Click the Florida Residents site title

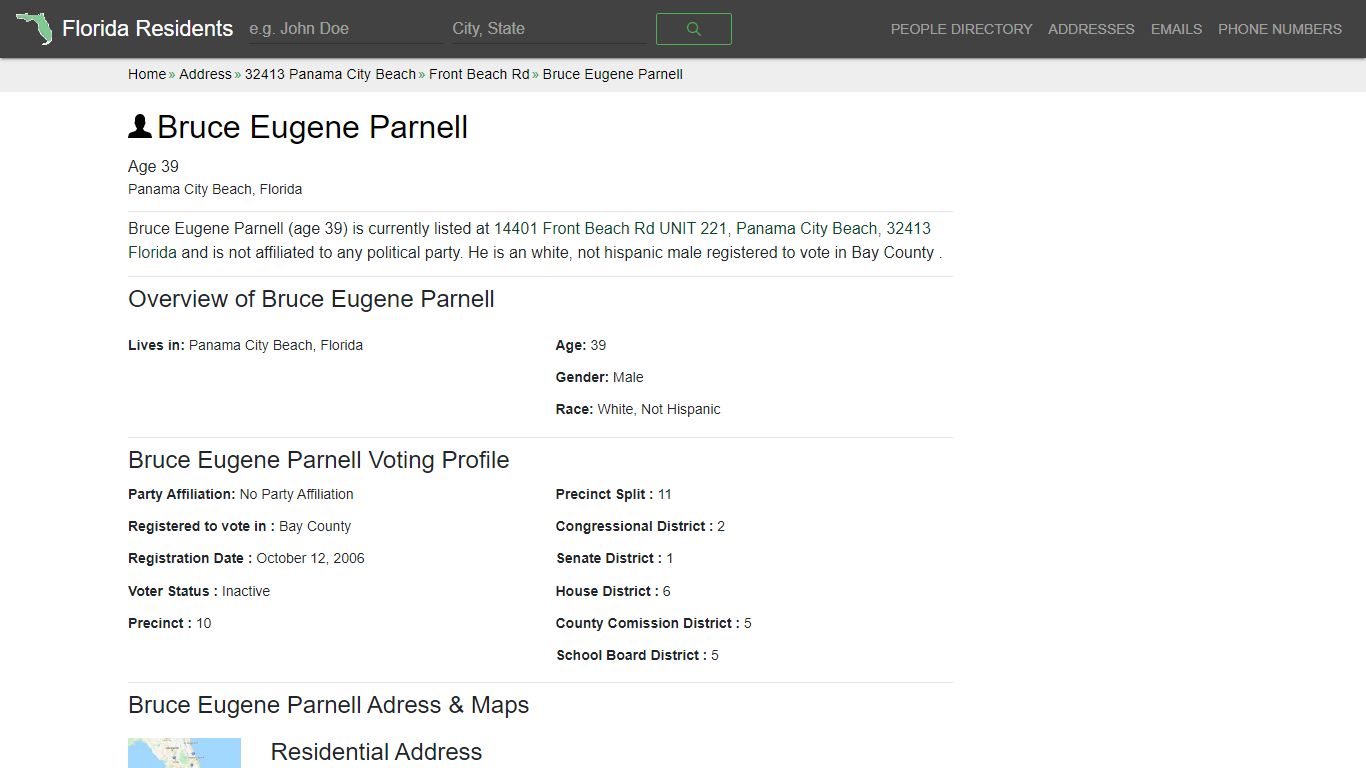click(147, 28)
